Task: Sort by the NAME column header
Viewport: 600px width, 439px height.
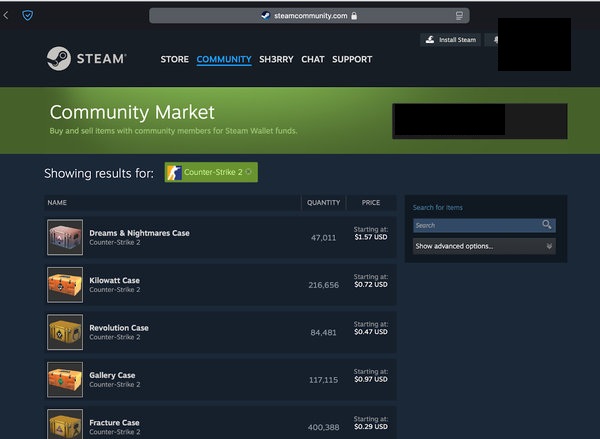Action: [x=57, y=202]
